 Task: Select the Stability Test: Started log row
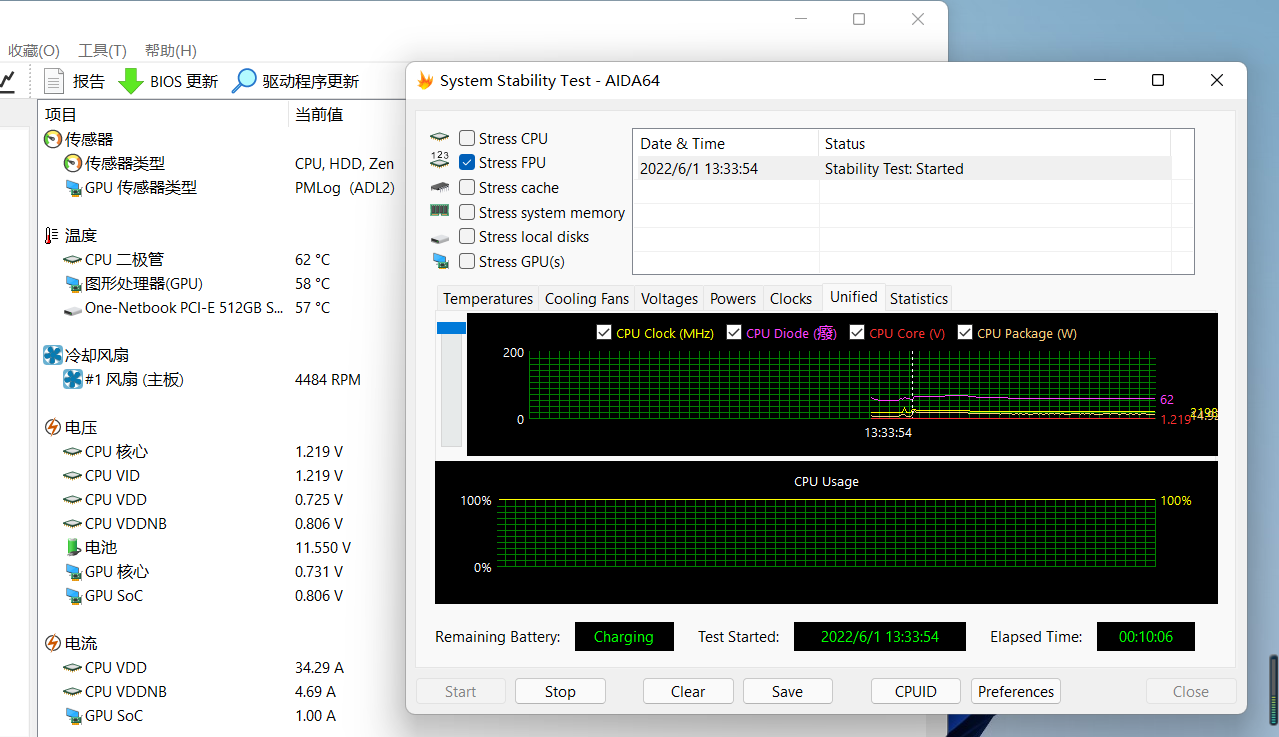coord(901,168)
